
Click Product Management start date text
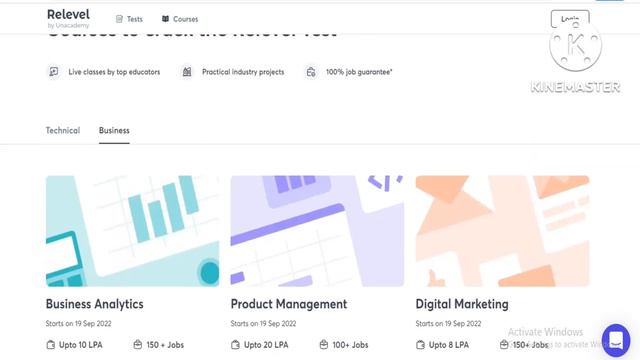tap(263, 324)
